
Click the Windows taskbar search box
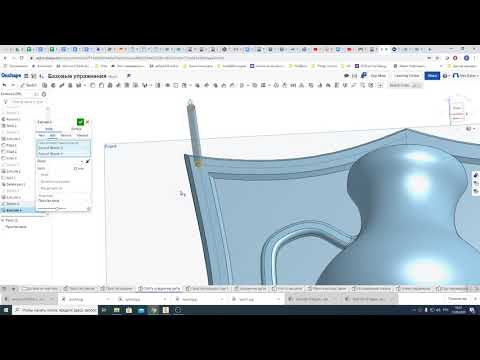click(56, 310)
